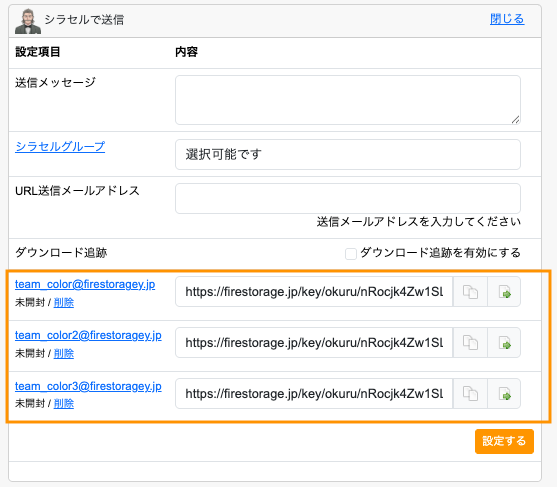Copy URL for team_color2@firestoragey.jp
Screen dimensions: 557x487
tap(470, 343)
